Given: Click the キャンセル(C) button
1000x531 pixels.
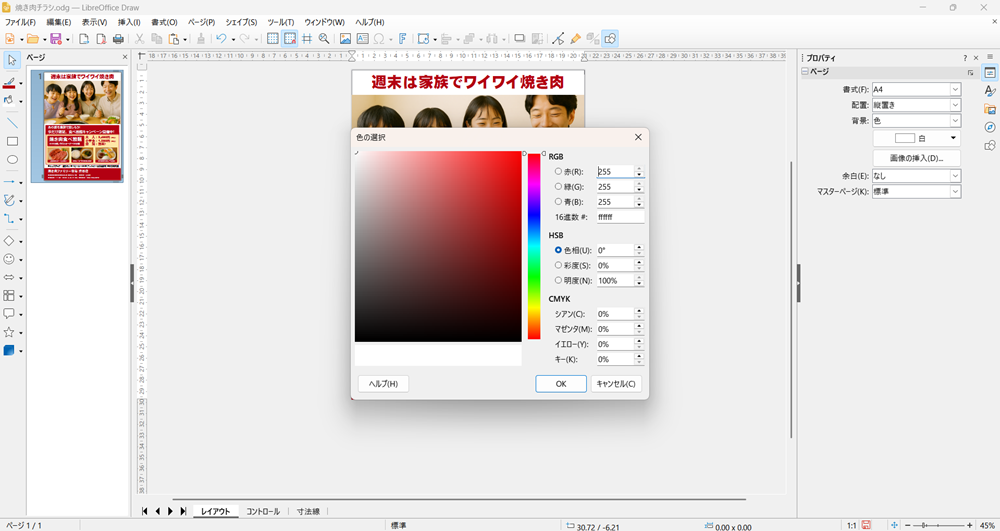Looking at the screenshot, I should 615,384.
